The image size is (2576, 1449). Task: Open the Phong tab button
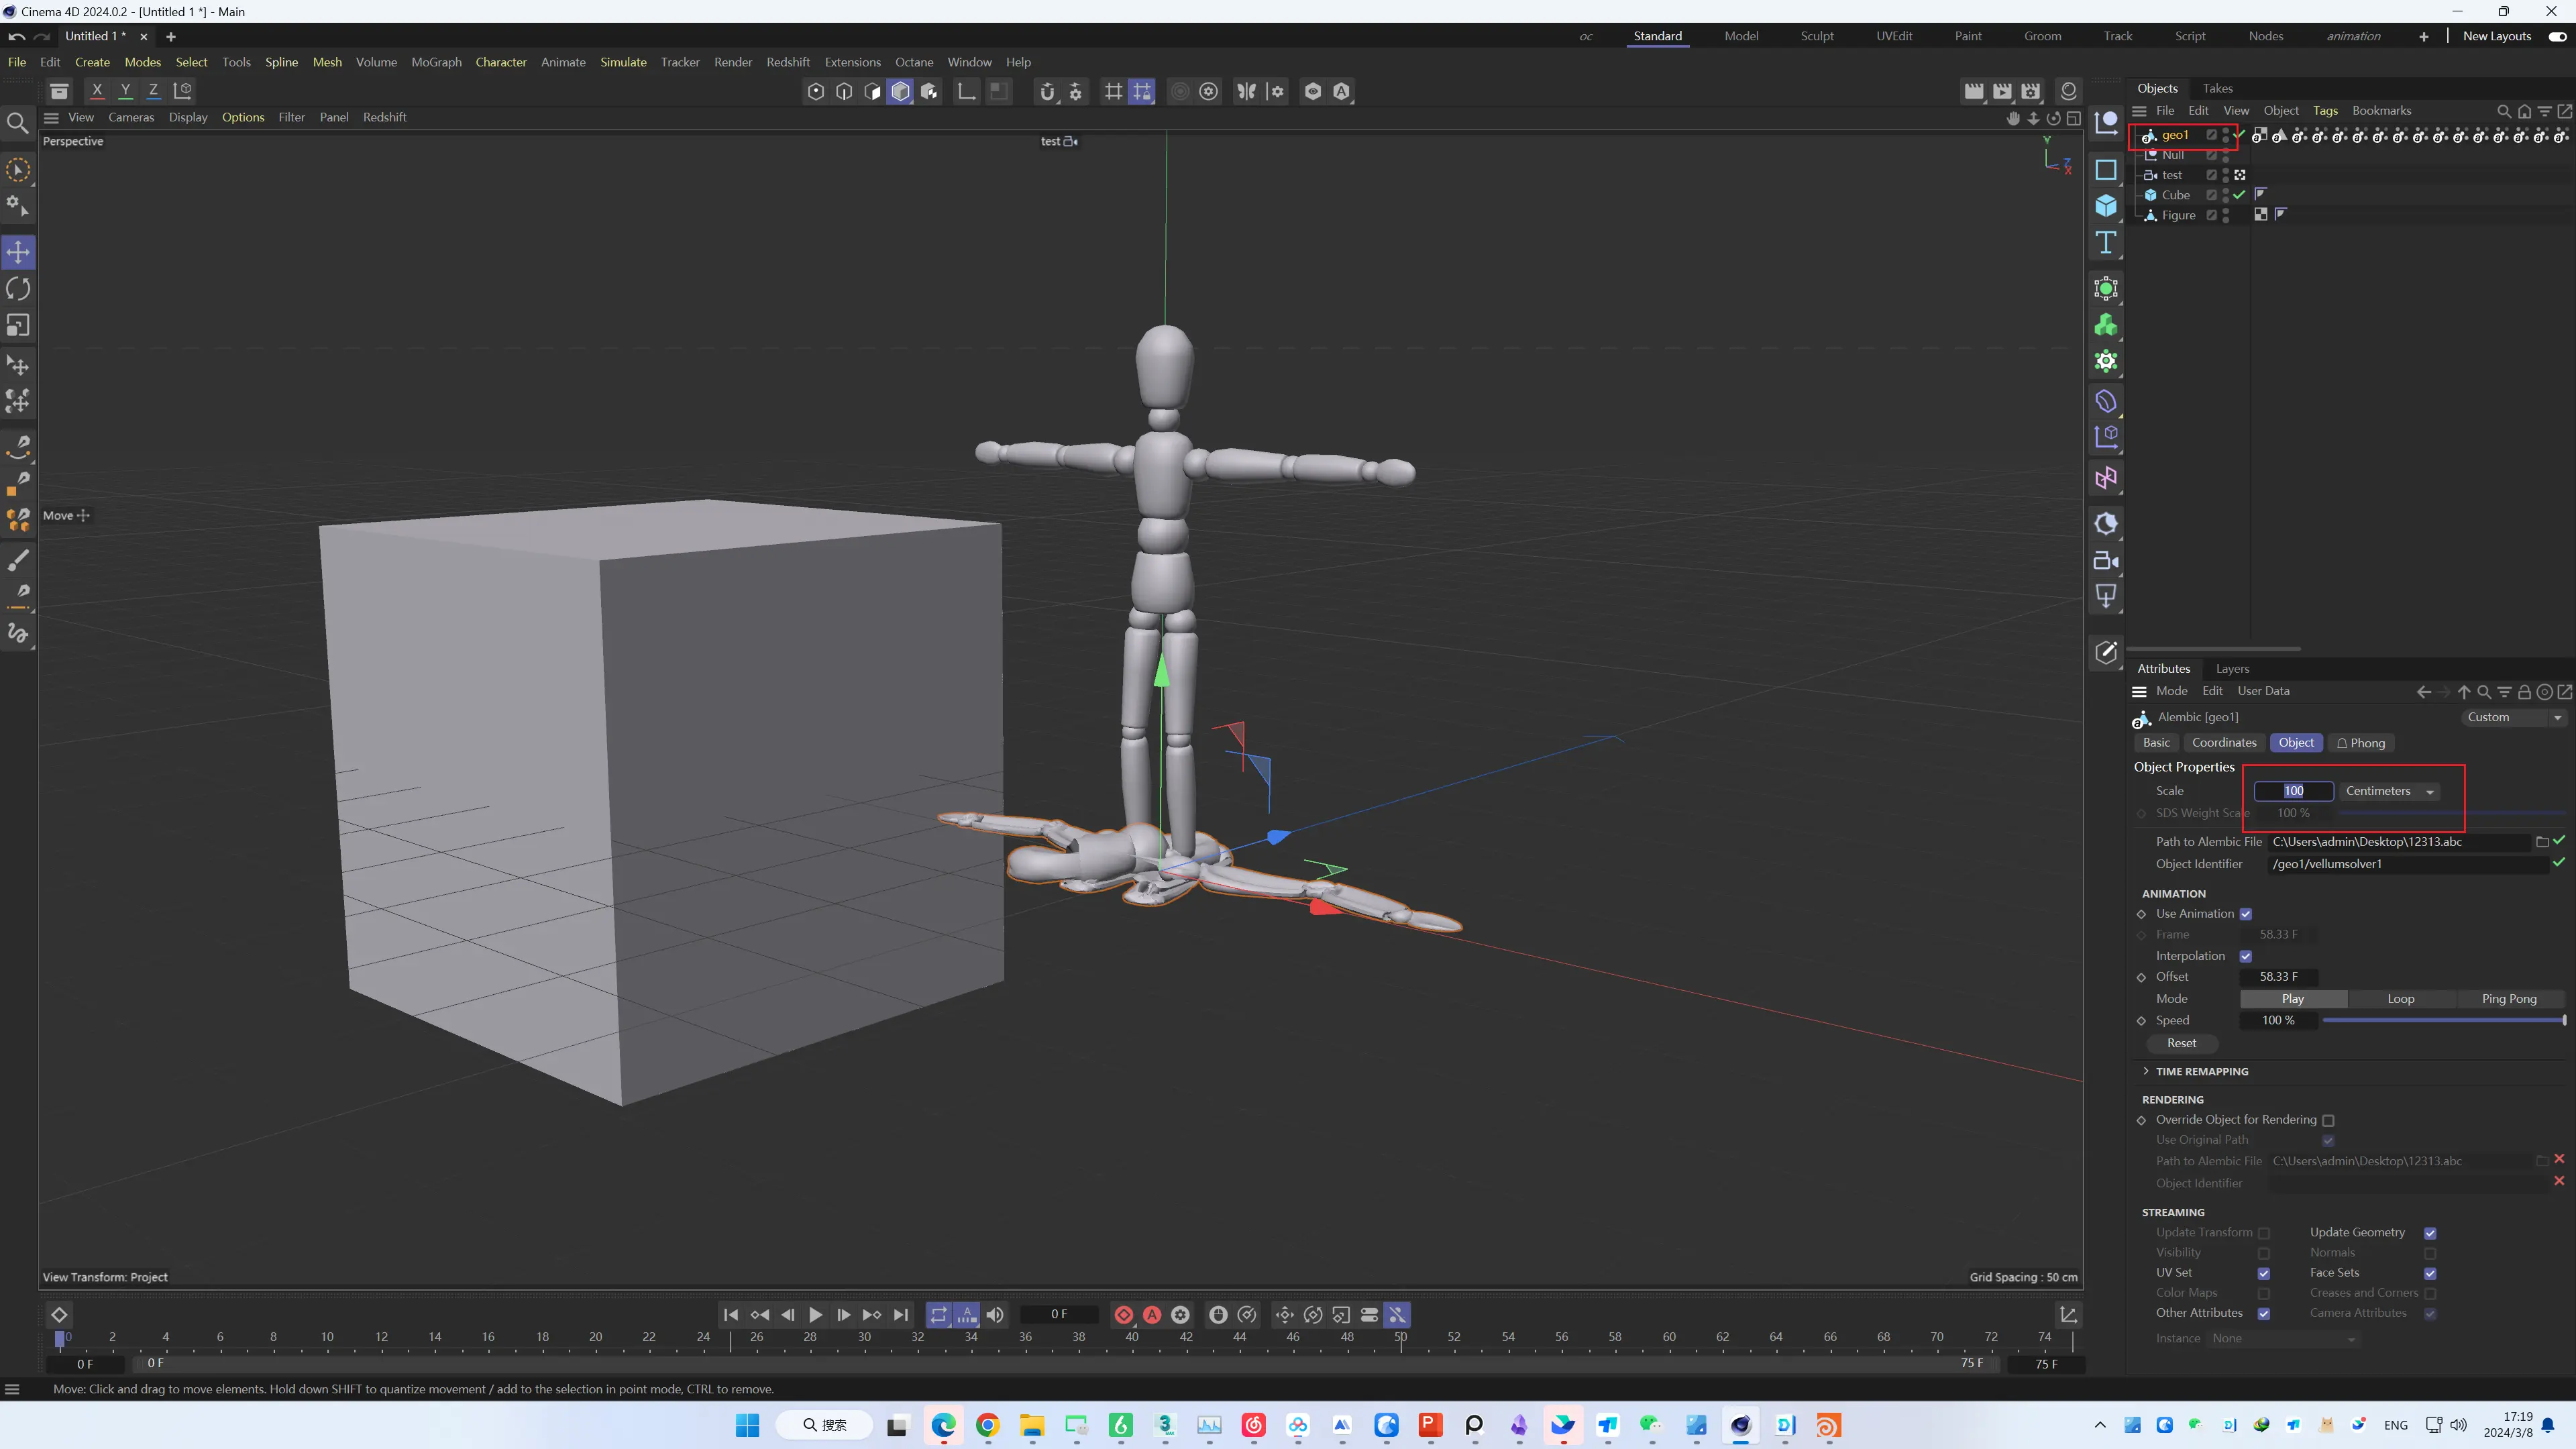(2360, 743)
